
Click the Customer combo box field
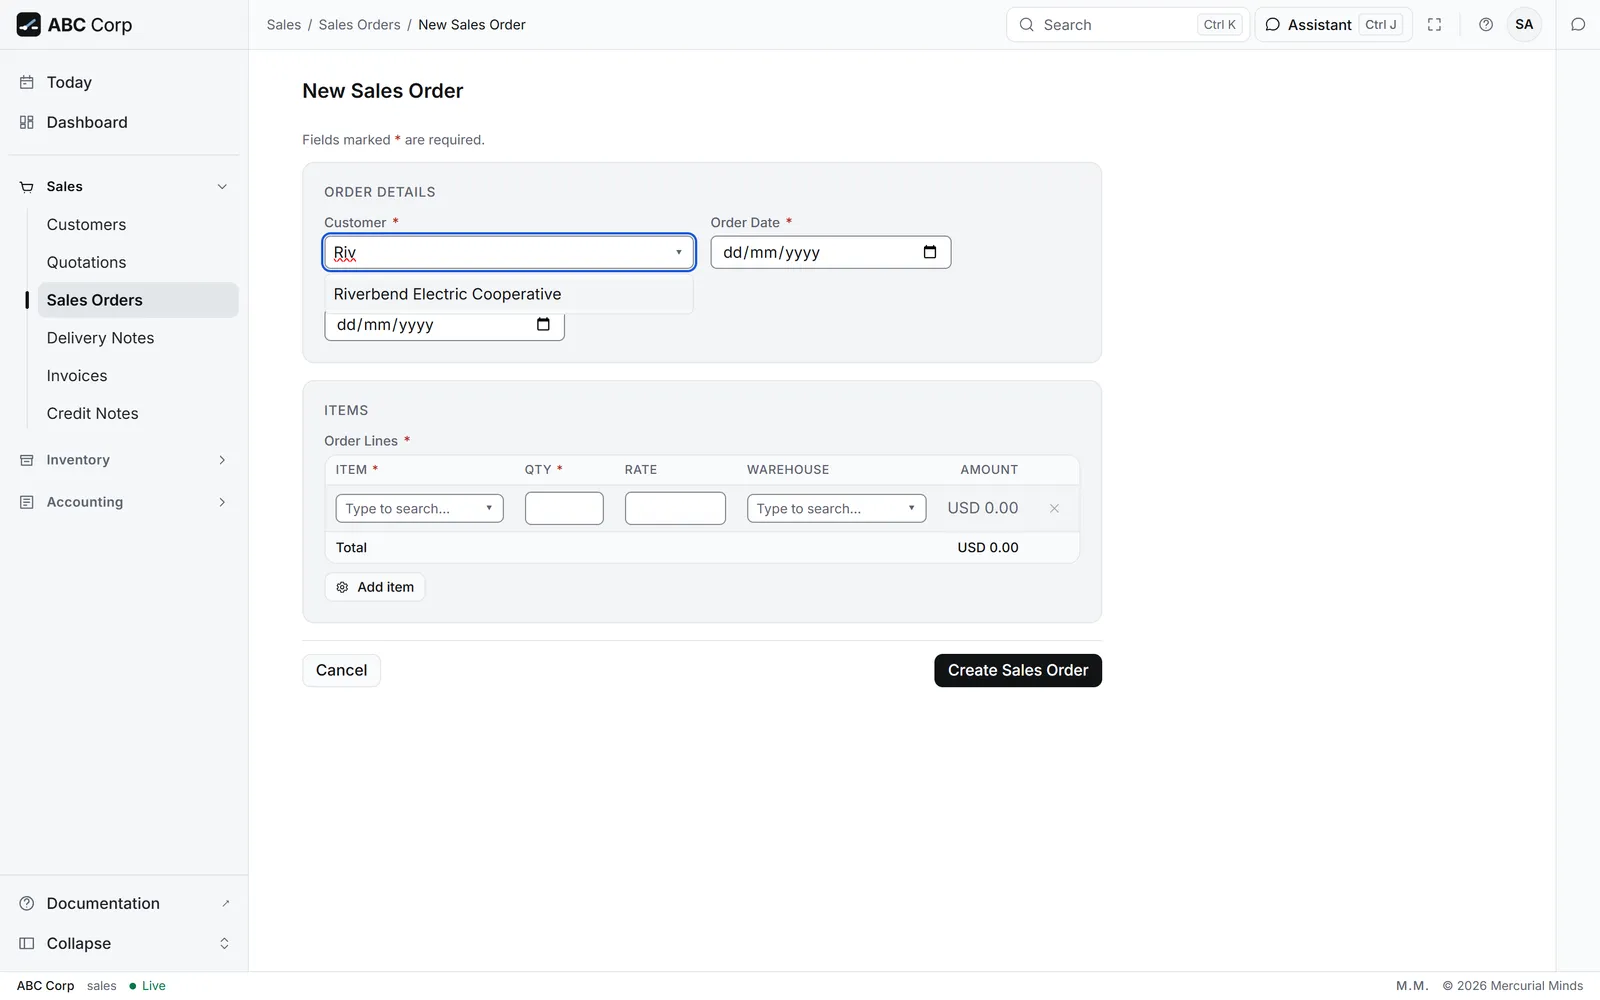point(509,252)
